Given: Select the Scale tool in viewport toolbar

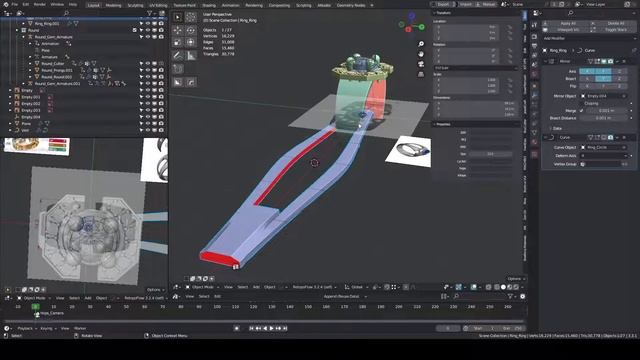Looking at the screenshot, I should pos(178,42).
